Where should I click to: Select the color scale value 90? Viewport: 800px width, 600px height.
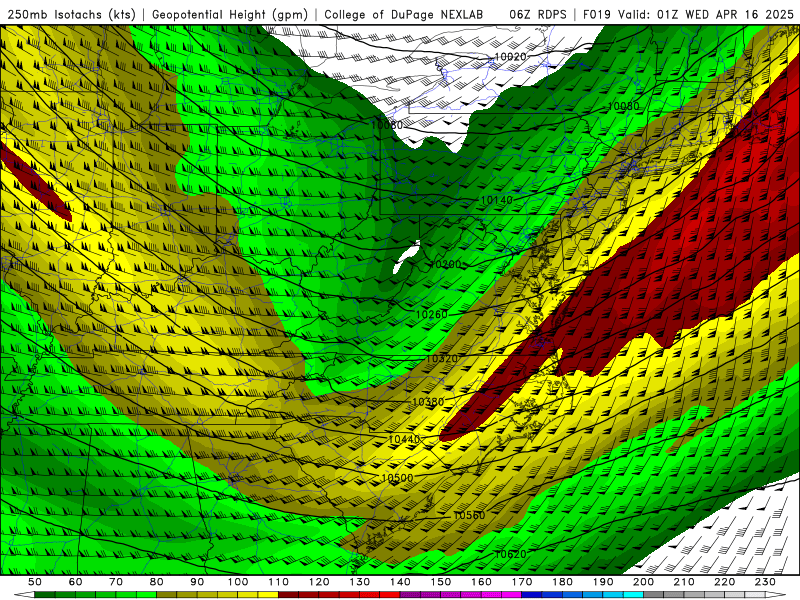[x=197, y=582]
